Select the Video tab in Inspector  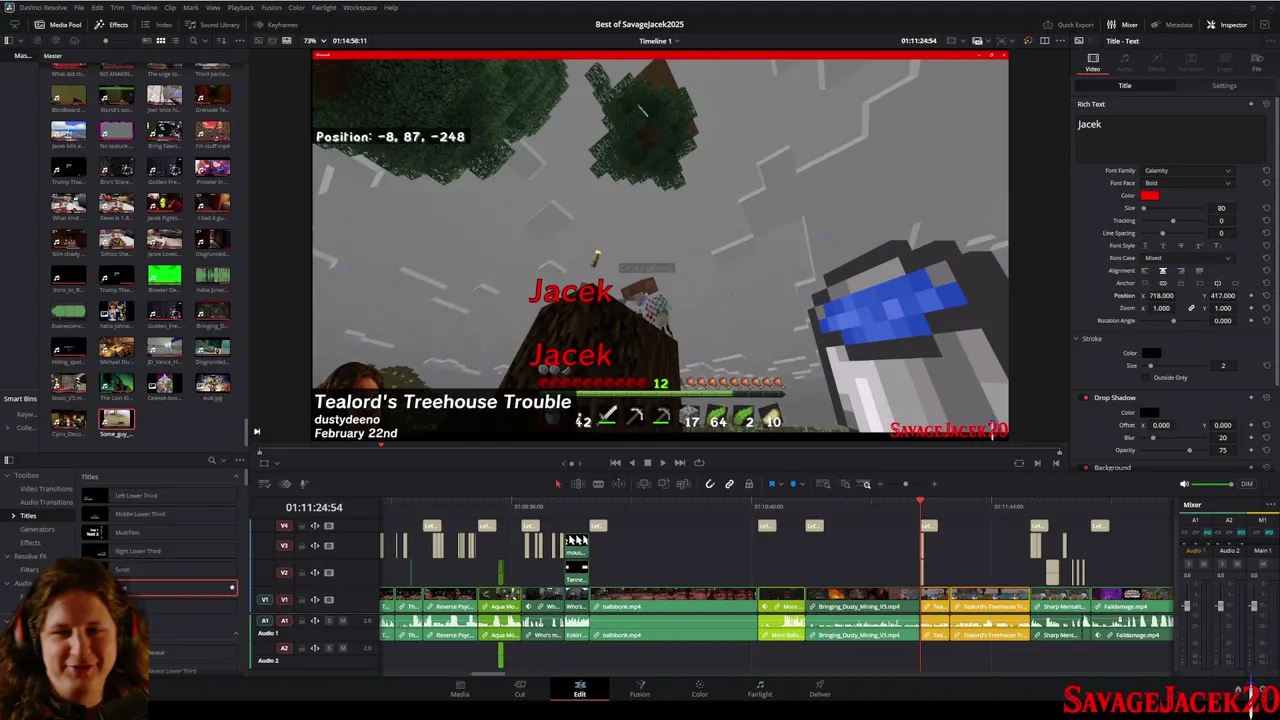click(1093, 62)
